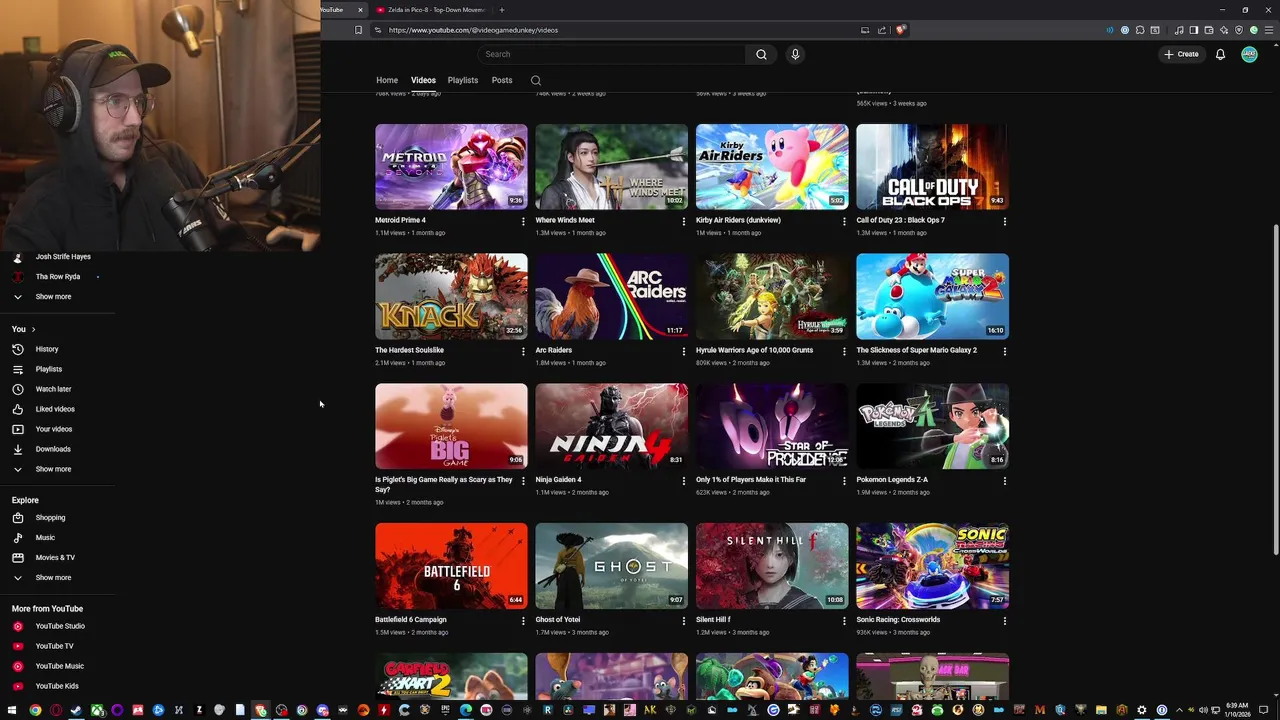Open the browser hamburger menu
Image resolution: width=1280 pixels, height=720 pixels.
click(1269, 30)
